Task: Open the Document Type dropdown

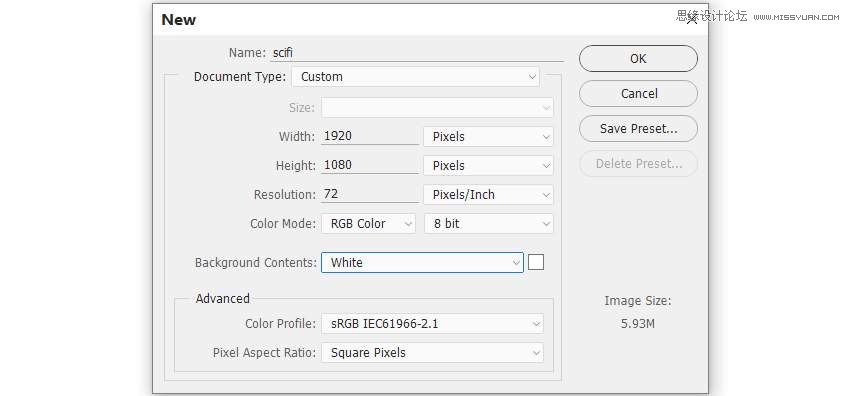Action: tap(416, 77)
